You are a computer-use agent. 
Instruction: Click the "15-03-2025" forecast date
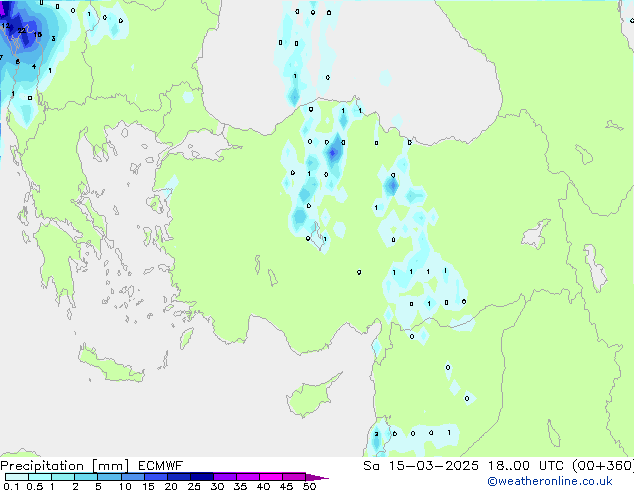(434, 466)
